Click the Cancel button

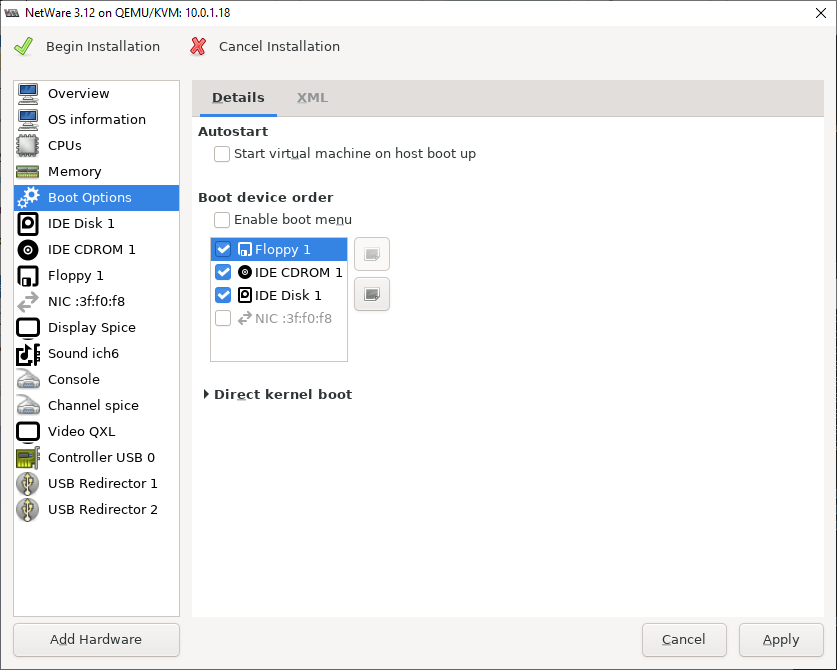[684, 640]
